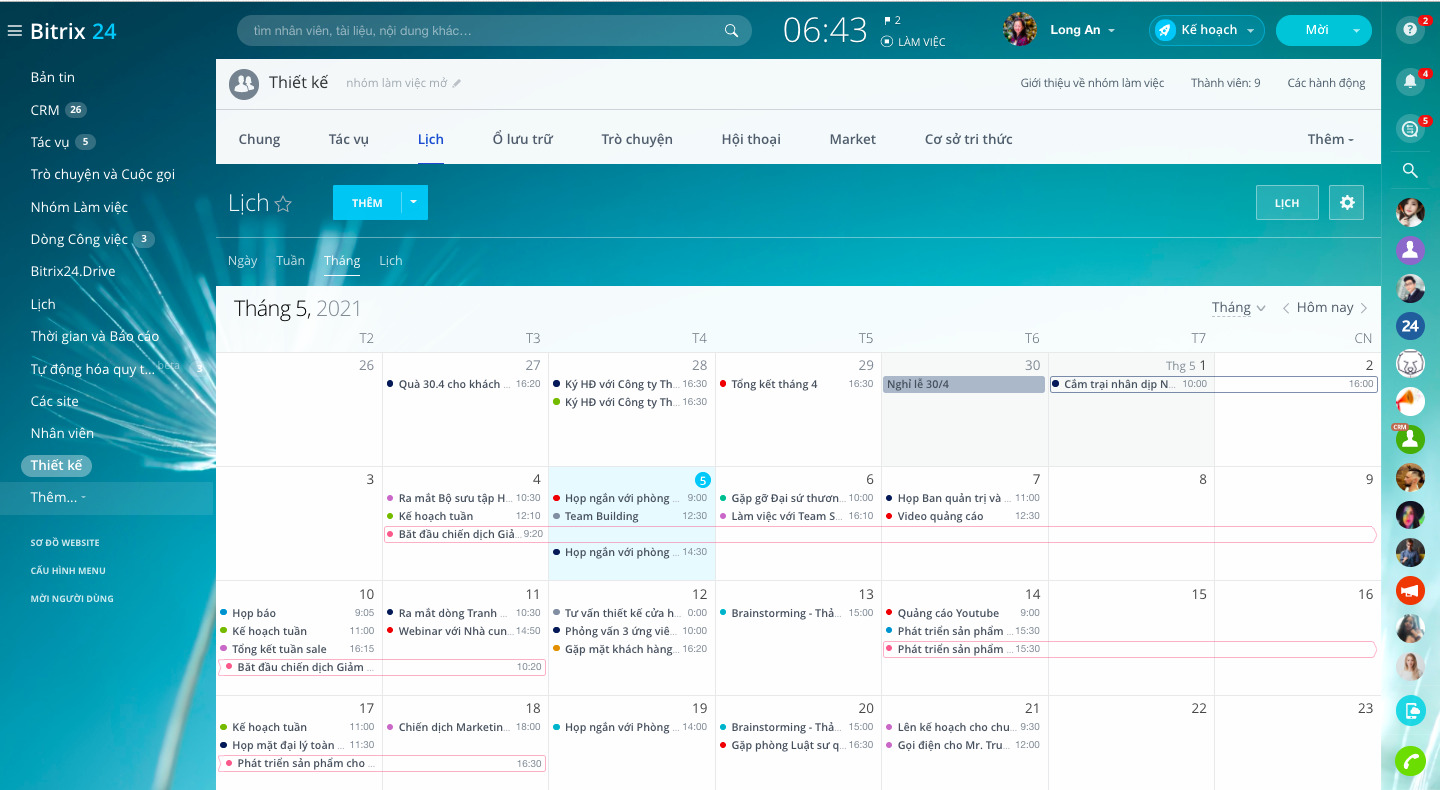Open the notifications bell icon
The height and width of the screenshot is (790, 1440).
pyautogui.click(x=1410, y=82)
